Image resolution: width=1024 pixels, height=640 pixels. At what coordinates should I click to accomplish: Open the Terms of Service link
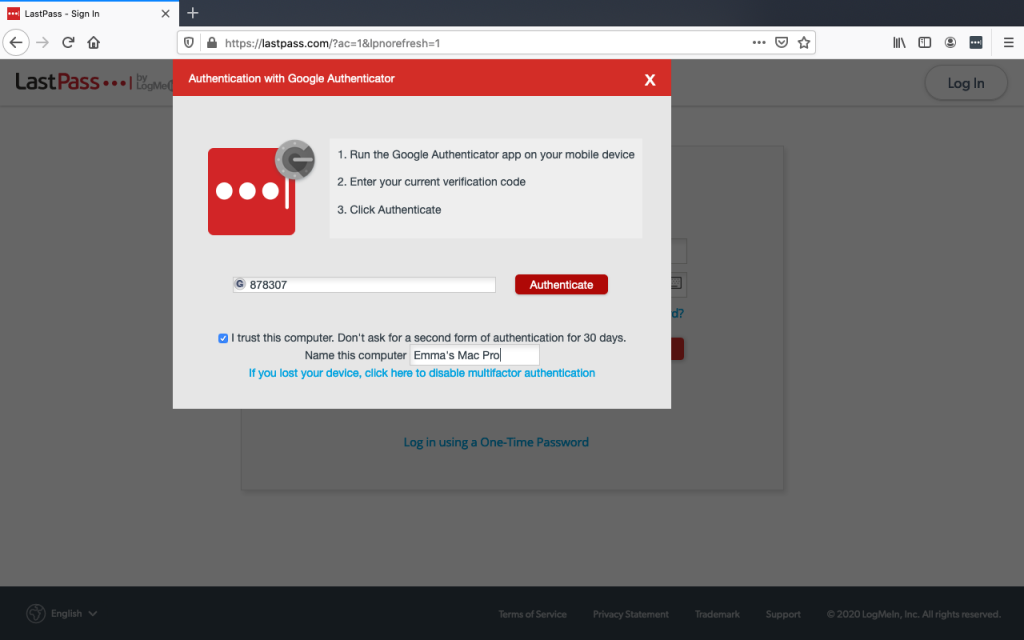point(532,614)
